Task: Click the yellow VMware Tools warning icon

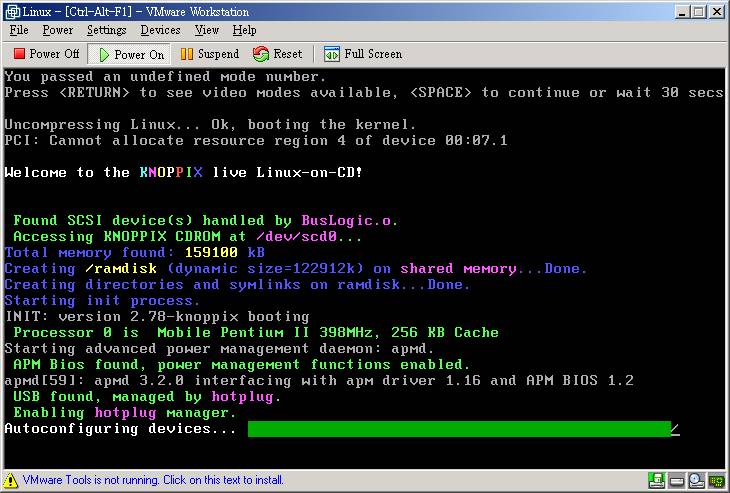Action: pyautogui.click(x=10, y=480)
